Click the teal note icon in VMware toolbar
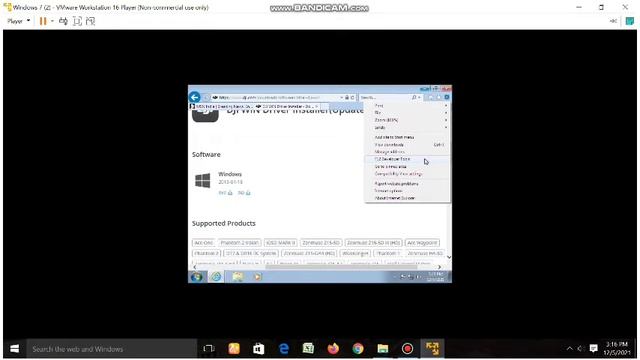The width and height of the screenshot is (640, 360). pos(630,21)
